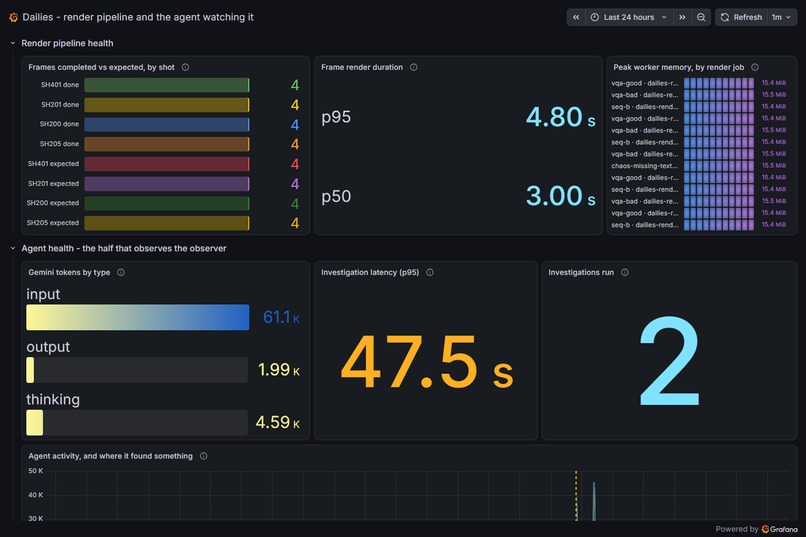Screen dimensions: 806x537
Task: Click the SH401 done bar gauge
Action: tap(167, 85)
